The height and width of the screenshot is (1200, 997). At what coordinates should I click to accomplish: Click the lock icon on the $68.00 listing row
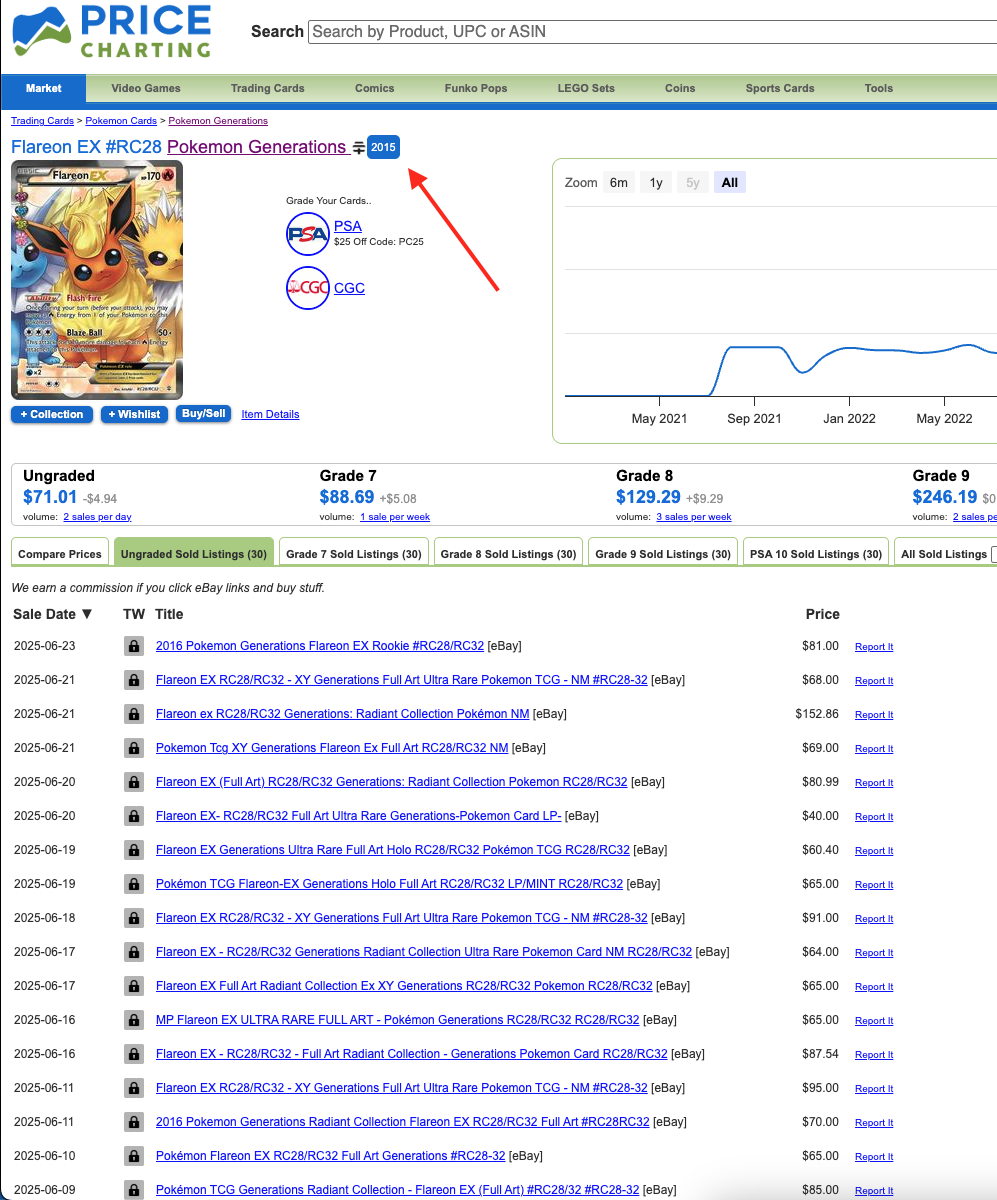133,680
